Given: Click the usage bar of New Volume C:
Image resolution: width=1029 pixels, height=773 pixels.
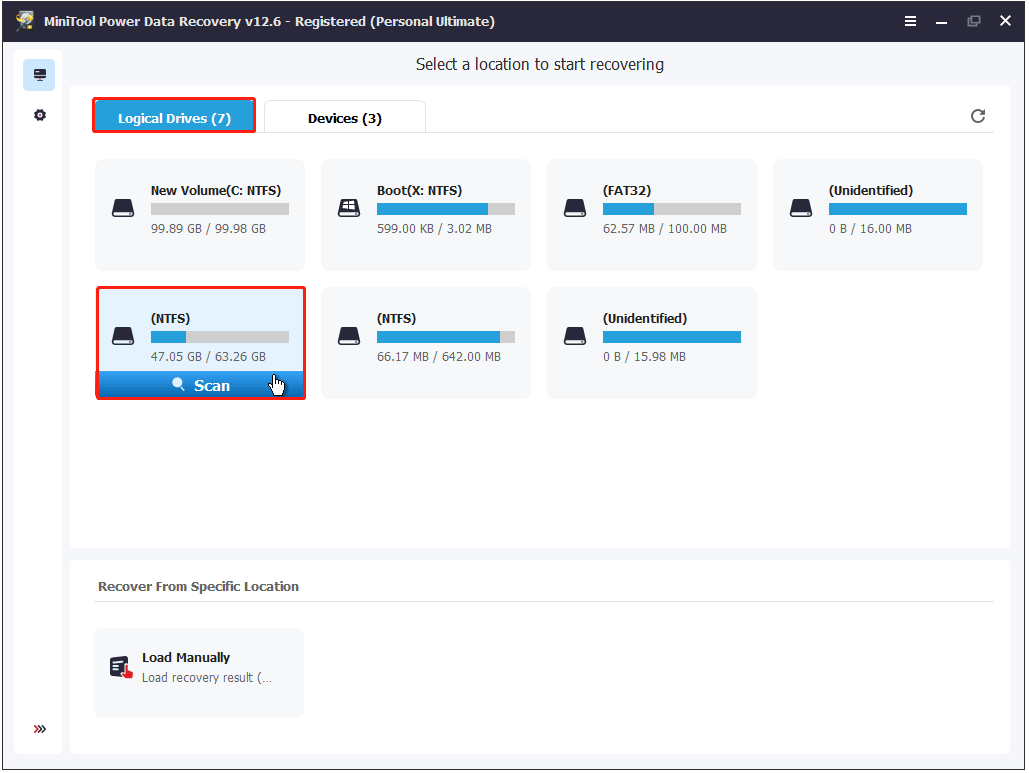Looking at the screenshot, I should [x=220, y=208].
